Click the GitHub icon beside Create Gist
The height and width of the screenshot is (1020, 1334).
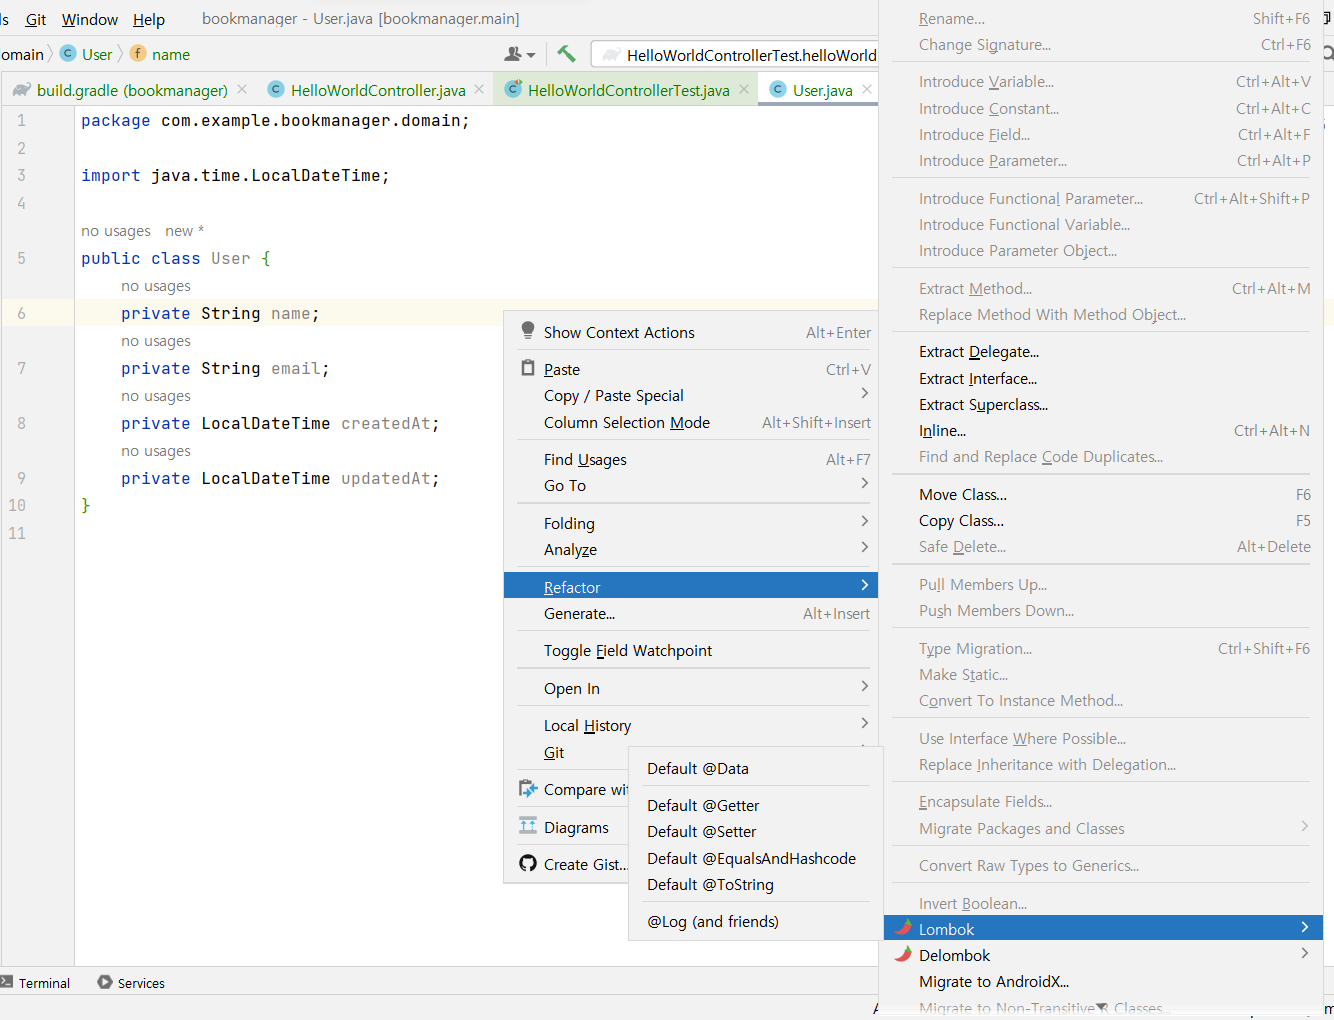tap(528, 863)
